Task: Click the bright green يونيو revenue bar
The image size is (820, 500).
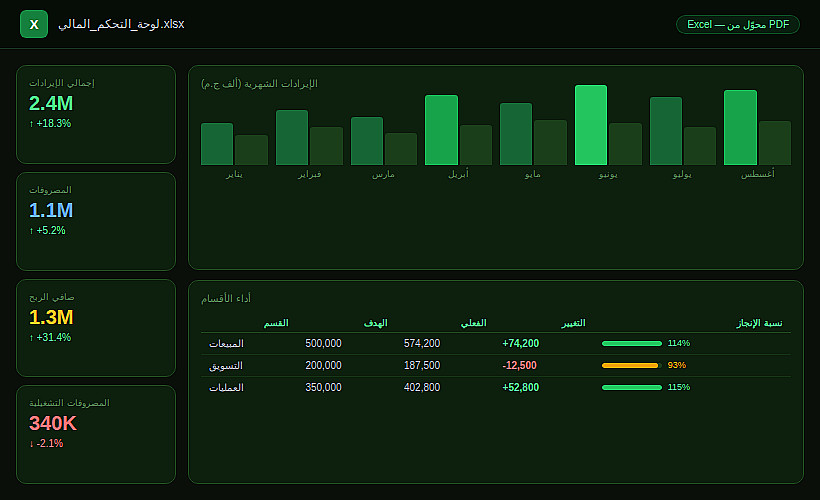Action: (x=591, y=125)
